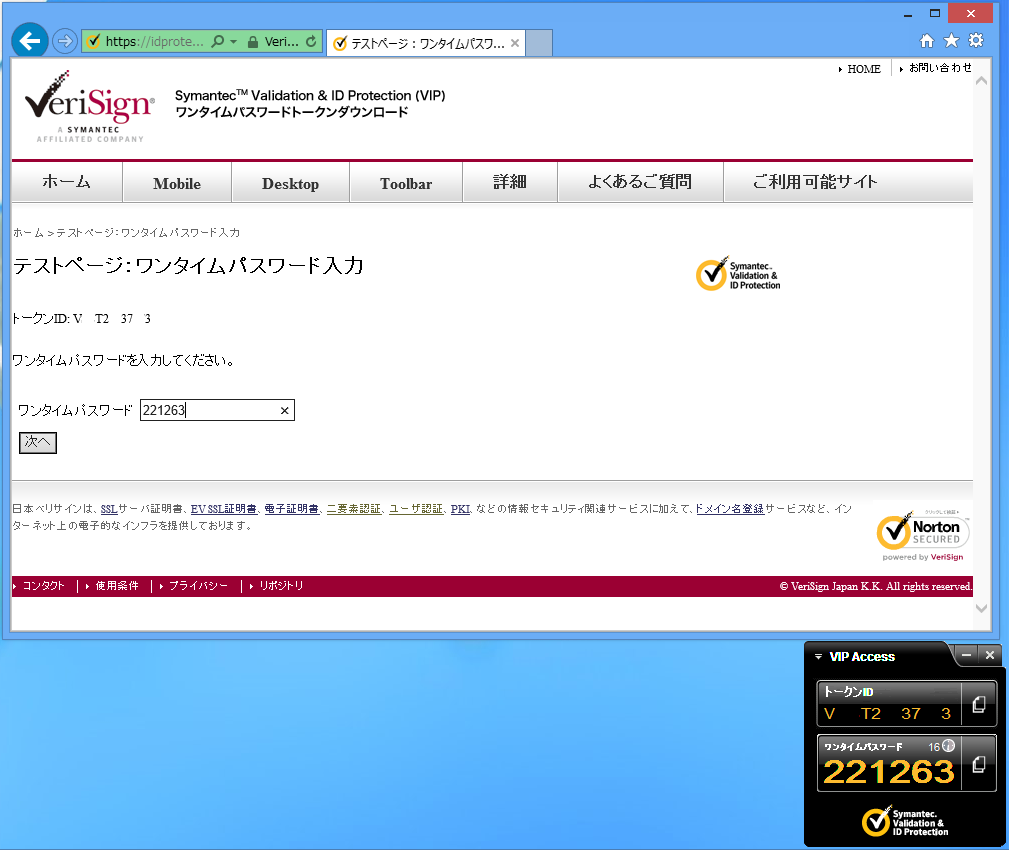Click the Veri... site identity label
The image size is (1009, 850).
281,42
